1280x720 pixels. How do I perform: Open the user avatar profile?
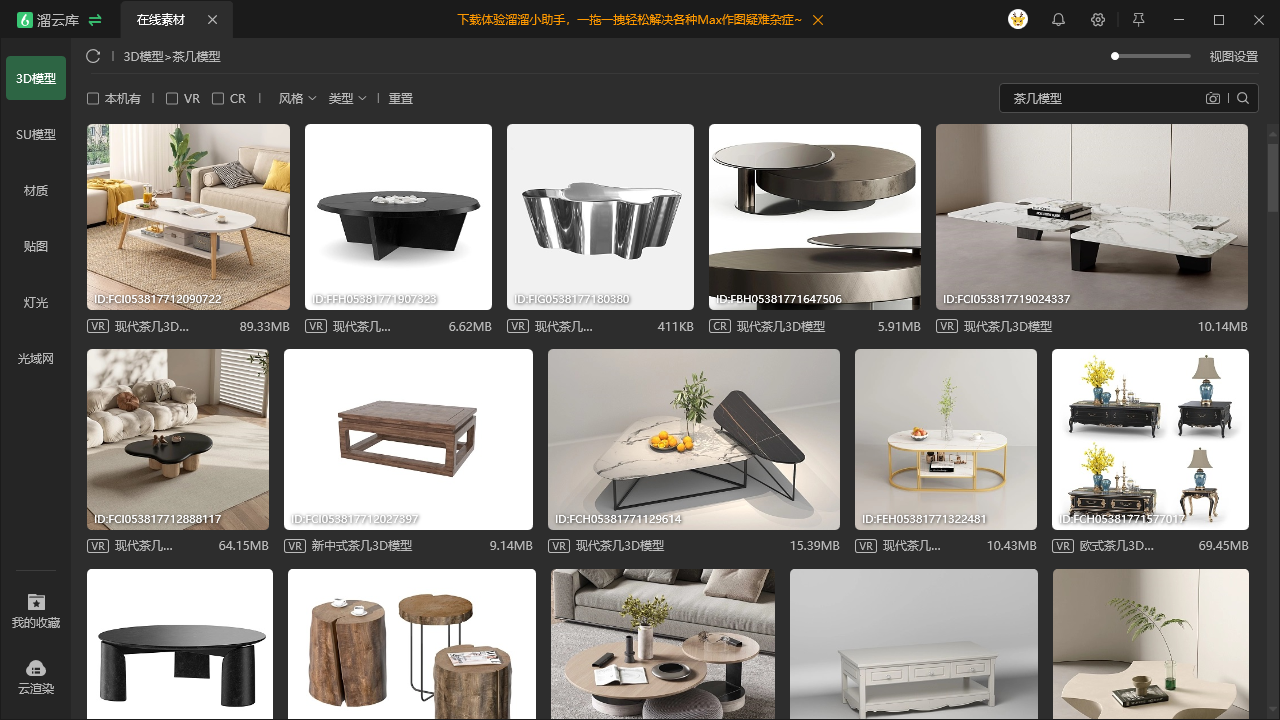1018,20
